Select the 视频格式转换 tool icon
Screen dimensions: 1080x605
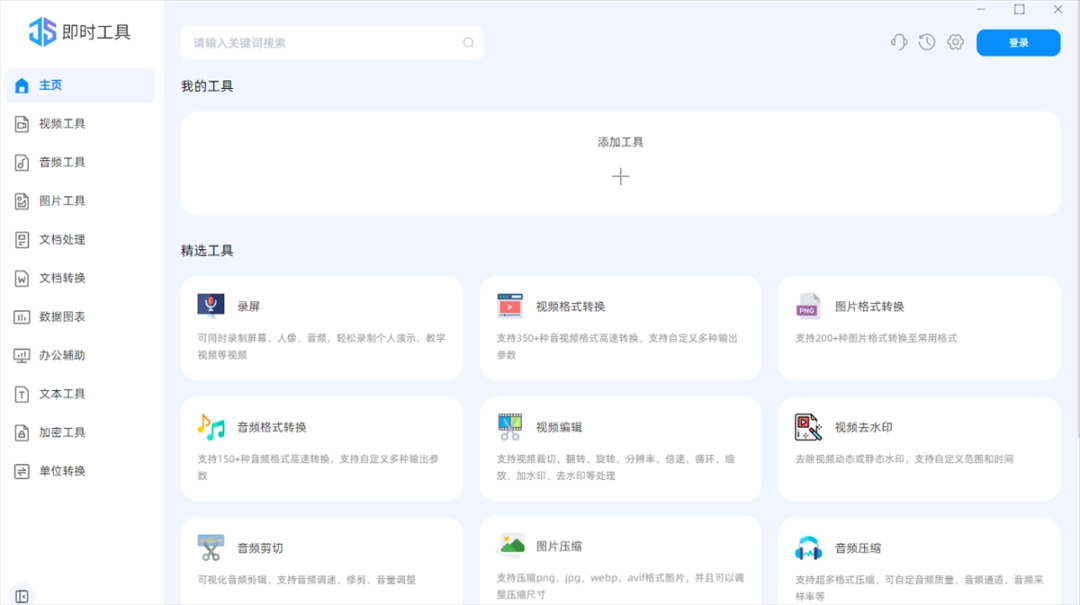[510, 304]
